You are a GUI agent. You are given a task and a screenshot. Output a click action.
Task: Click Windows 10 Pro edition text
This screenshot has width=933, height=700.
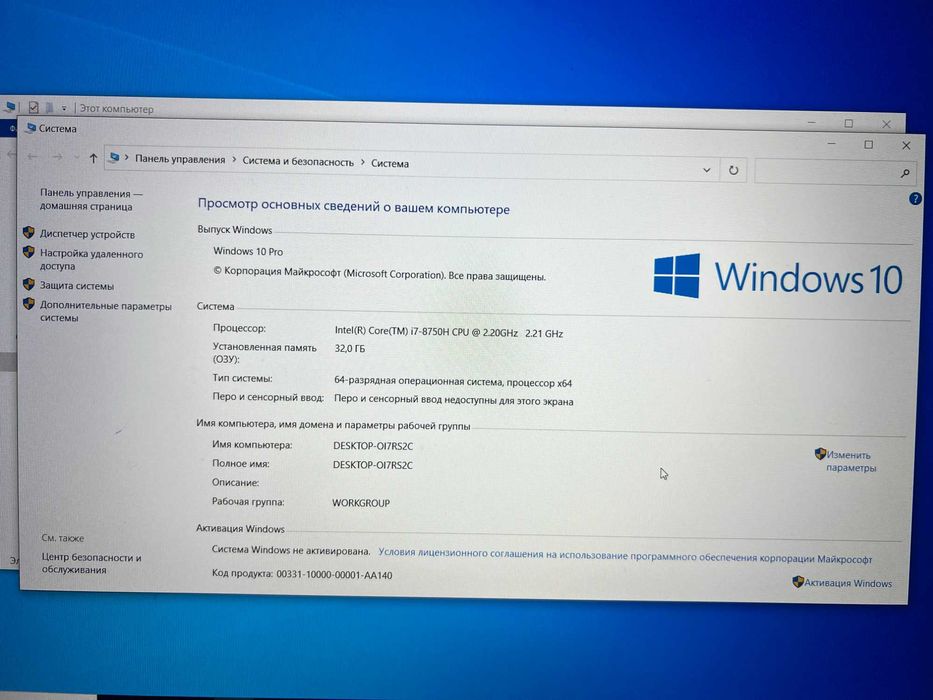point(248,252)
